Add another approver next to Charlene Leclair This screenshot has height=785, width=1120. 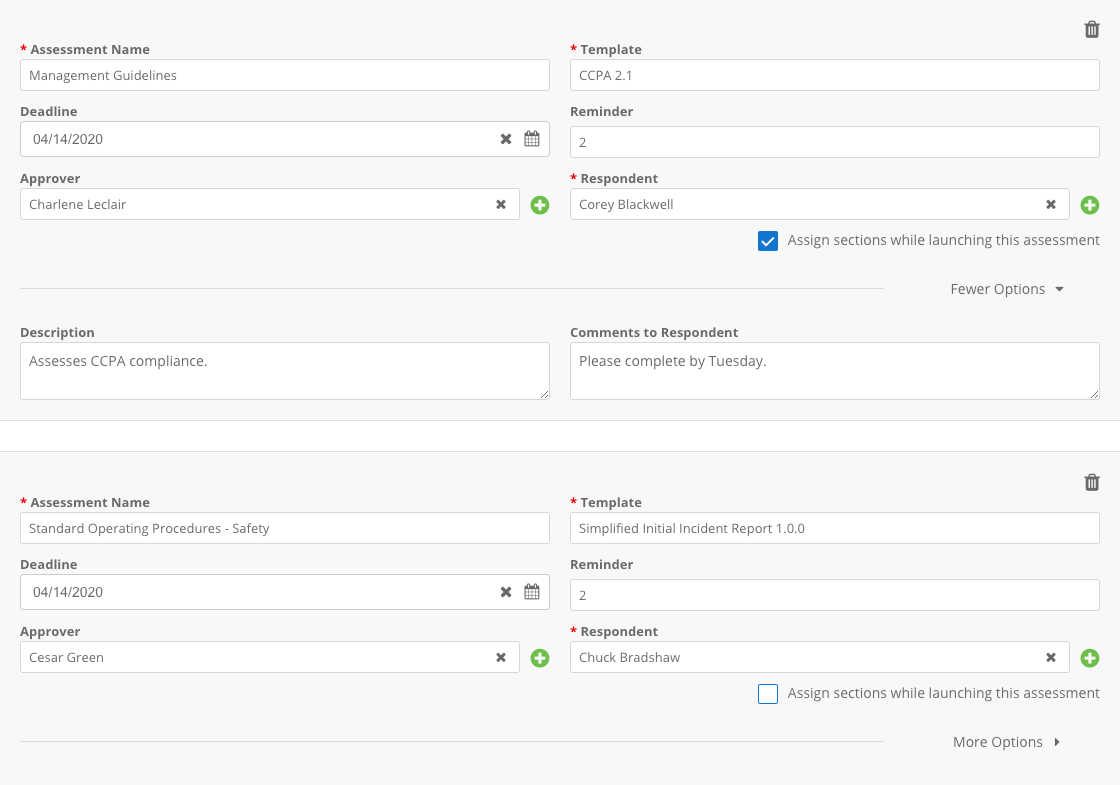(x=540, y=205)
